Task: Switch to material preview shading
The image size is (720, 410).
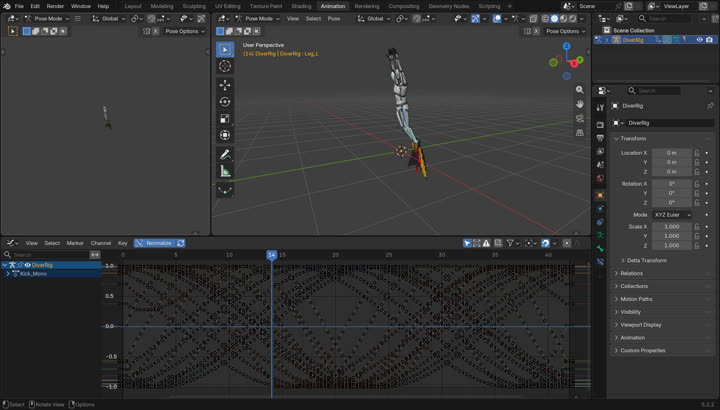Action: coord(563,19)
